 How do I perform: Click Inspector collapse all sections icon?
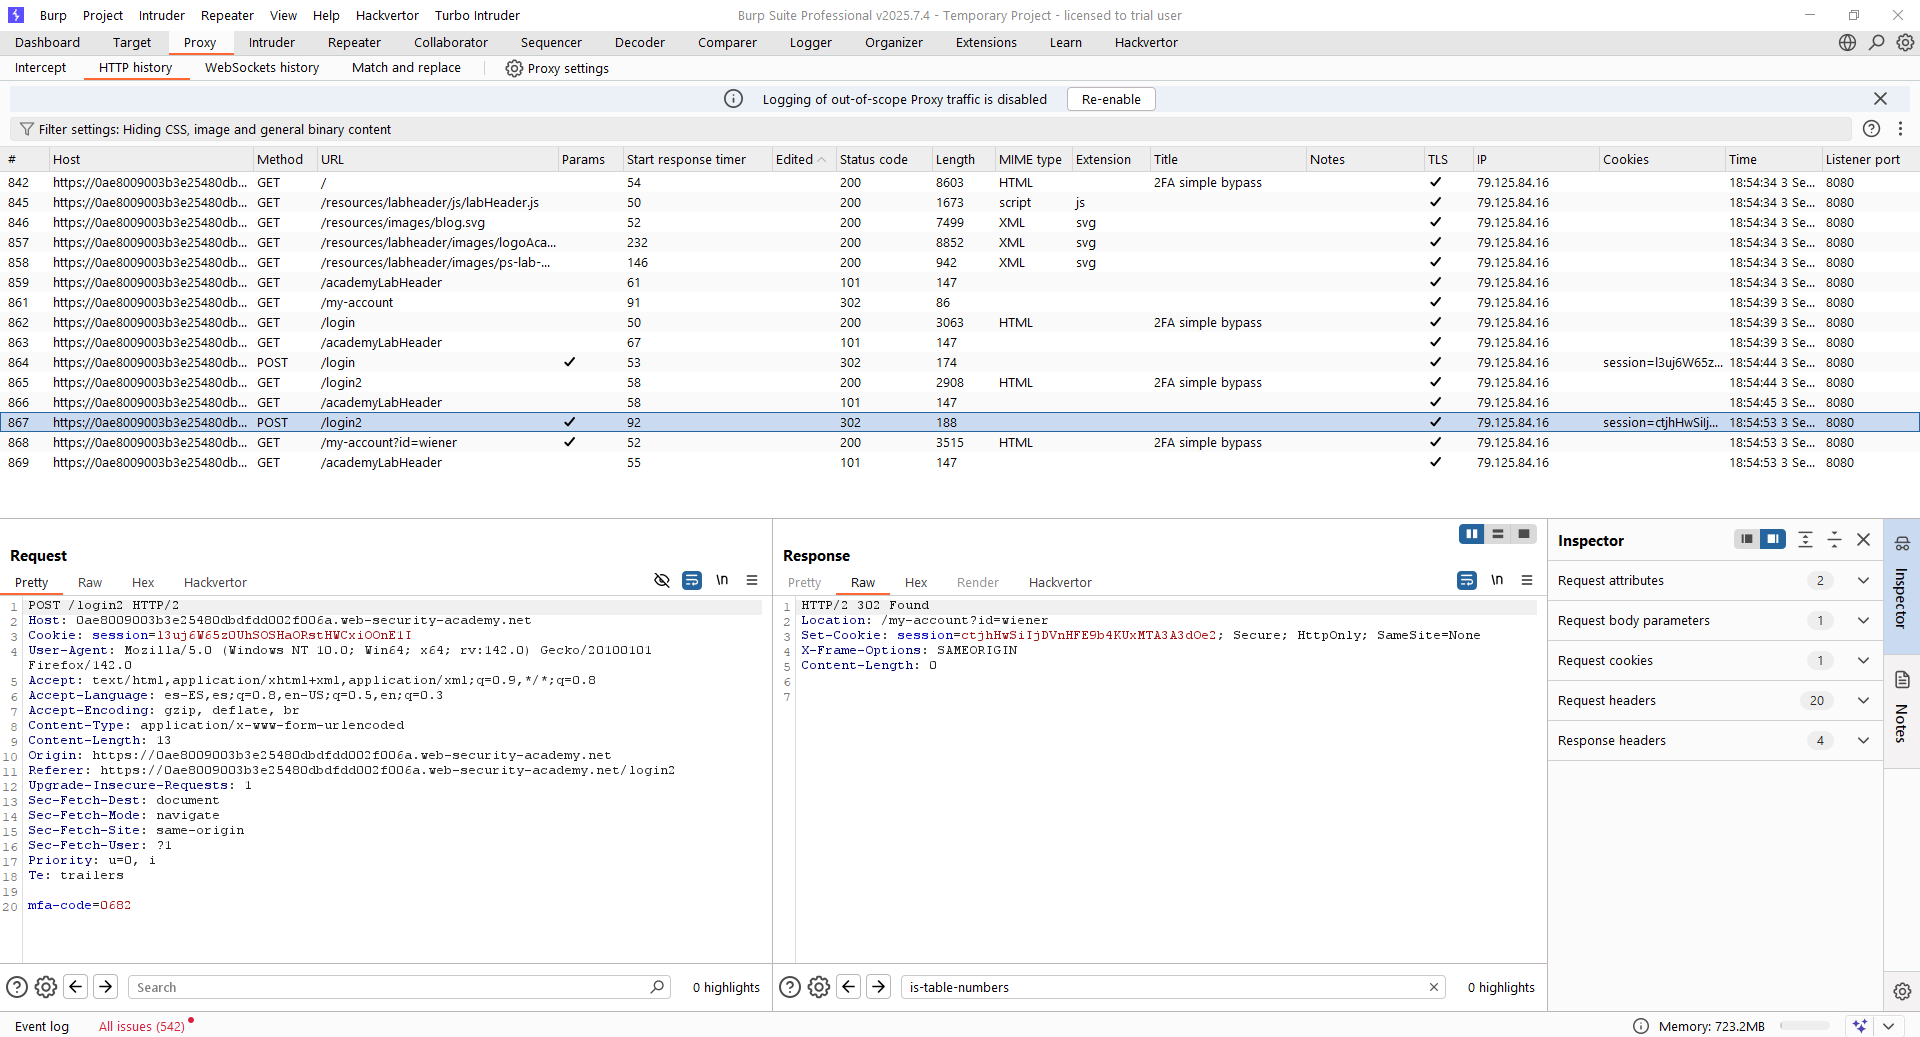(1834, 539)
